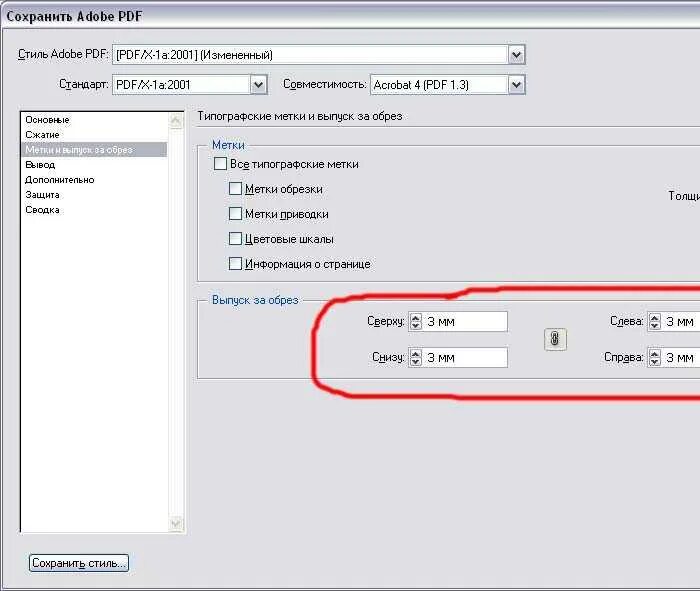Viewport: 700px width, 591px height.
Task: Select the Сводка category
Action: click(x=94, y=210)
